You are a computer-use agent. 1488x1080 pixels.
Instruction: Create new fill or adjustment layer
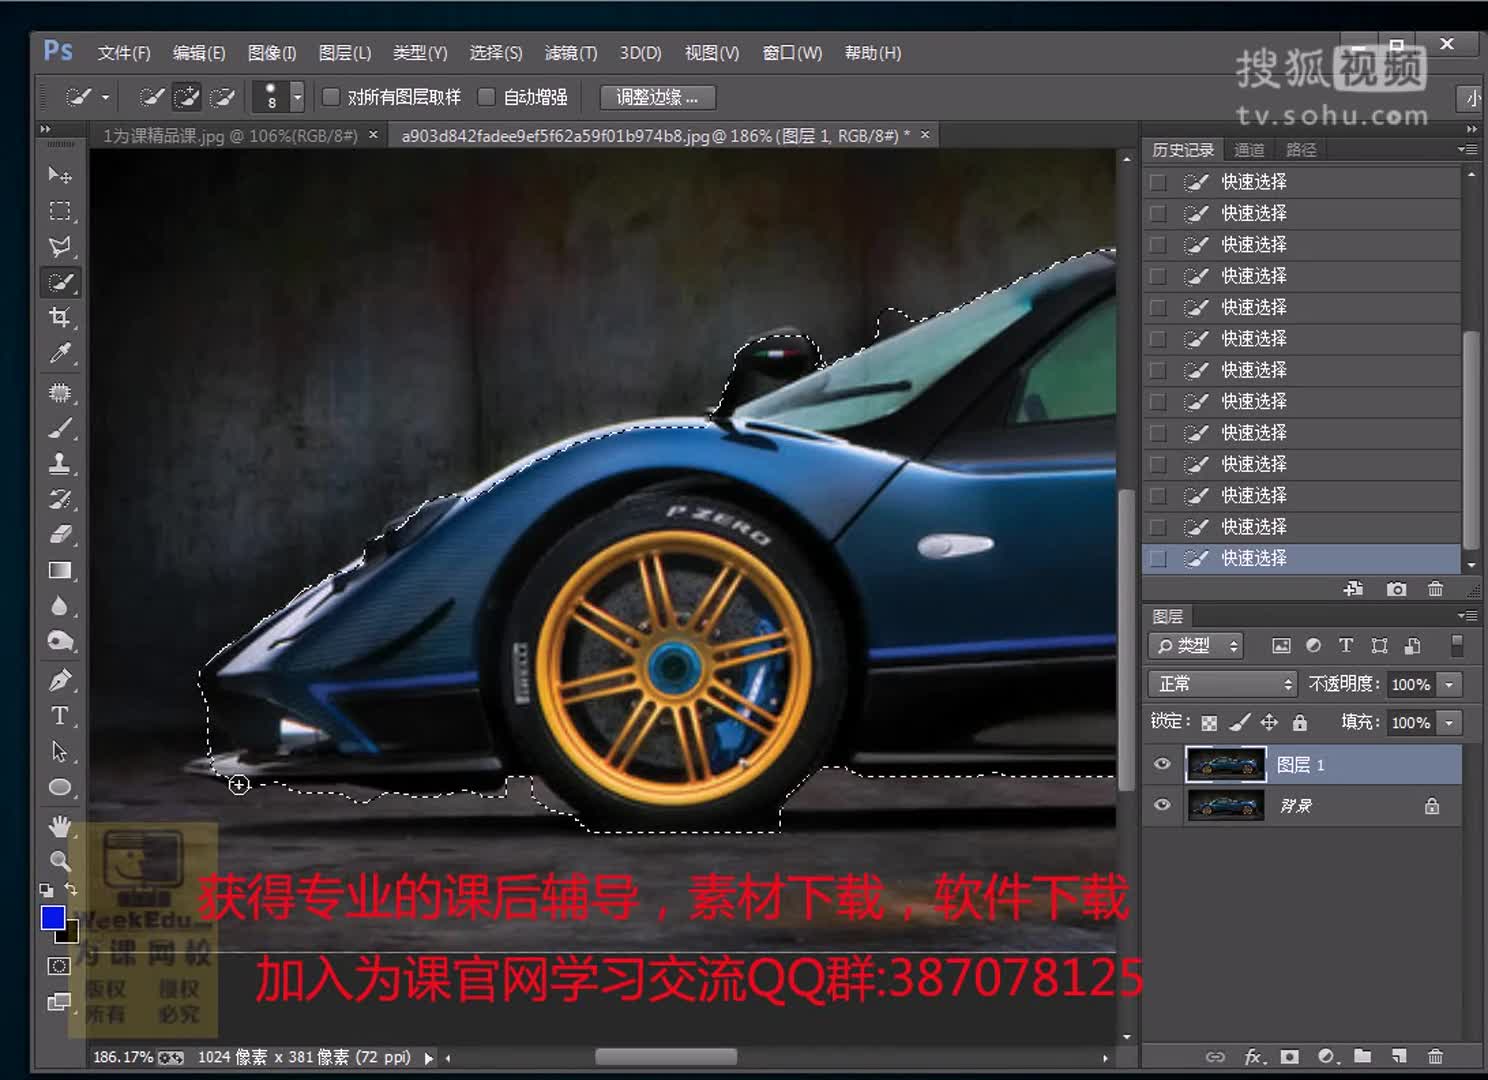pos(1327,1056)
